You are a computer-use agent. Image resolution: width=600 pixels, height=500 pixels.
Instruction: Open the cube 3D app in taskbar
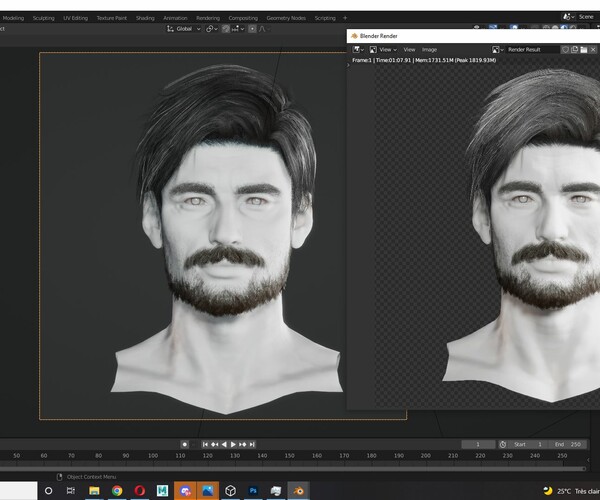(230, 490)
